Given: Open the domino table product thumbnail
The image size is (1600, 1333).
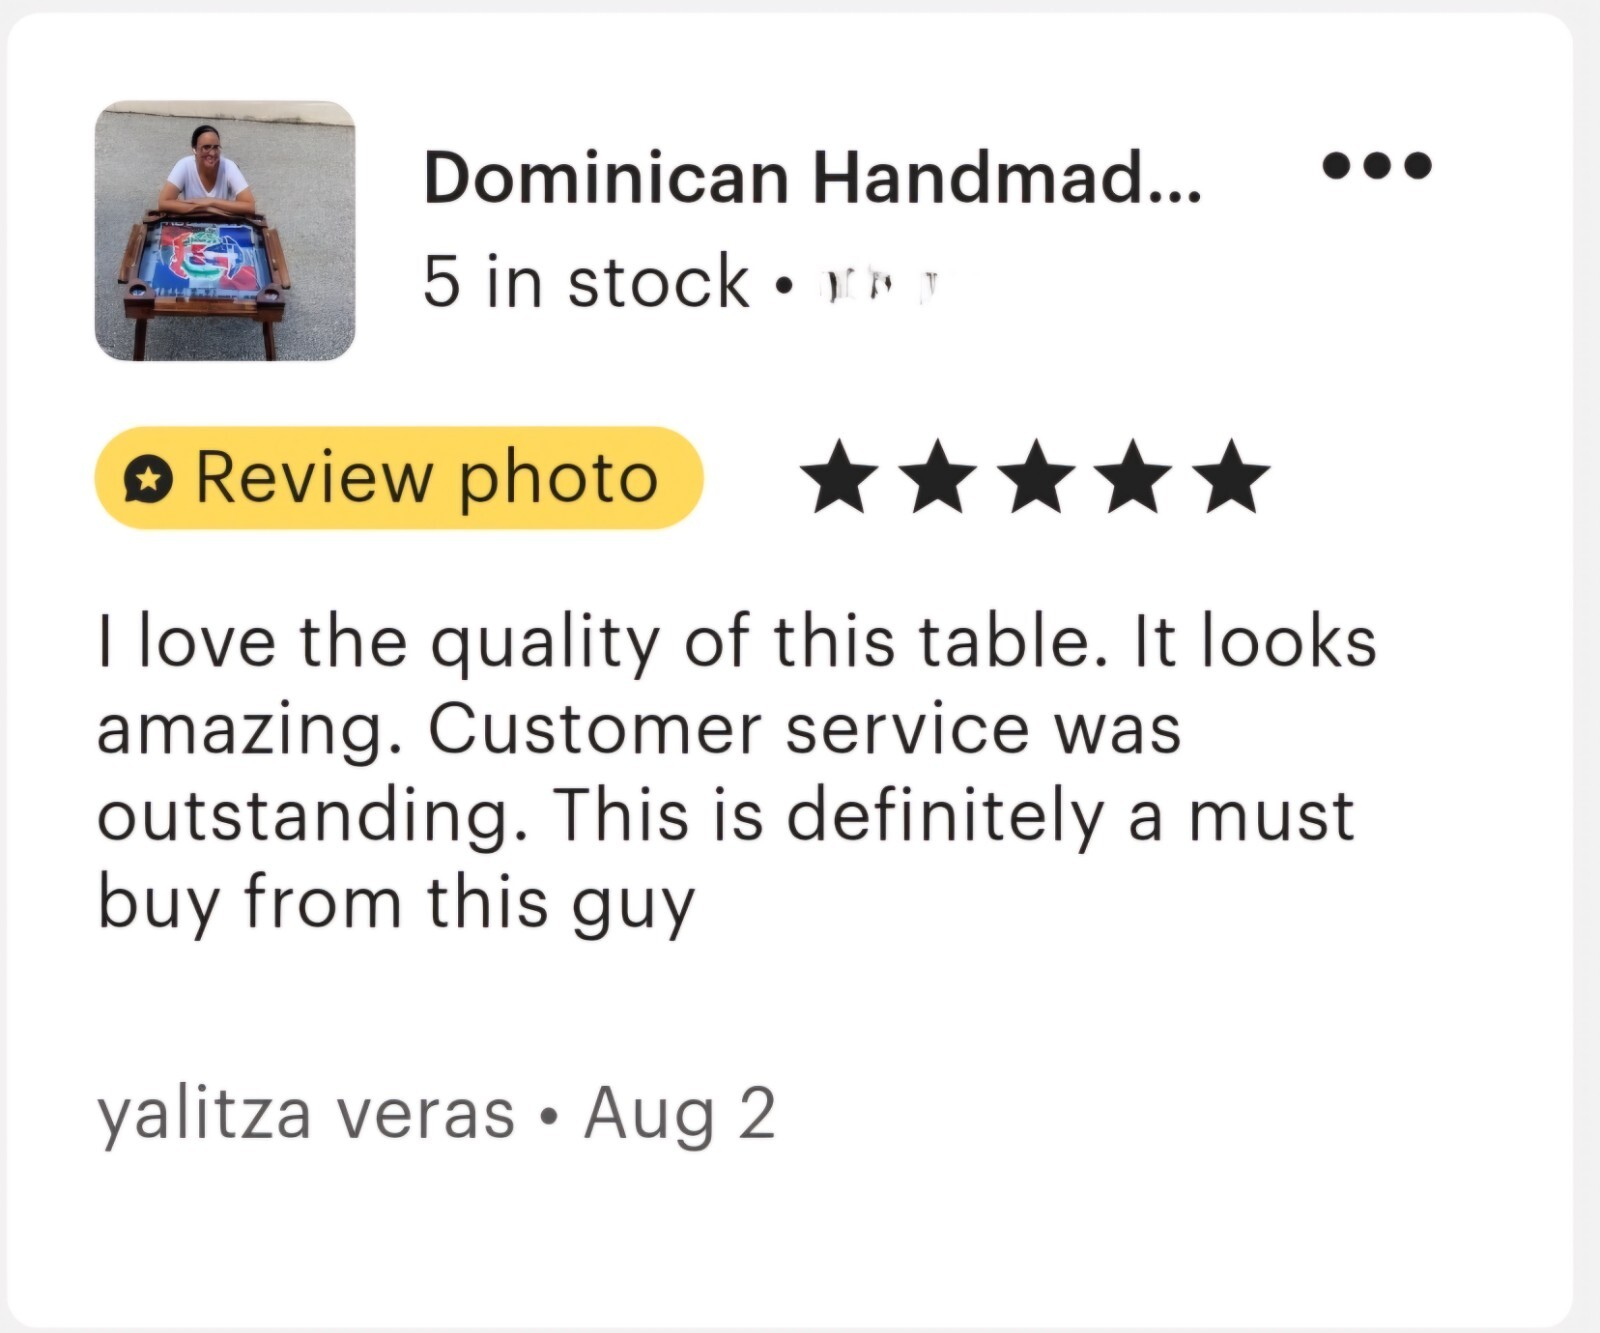Looking at the screenshot, I should tap(225, 231).
